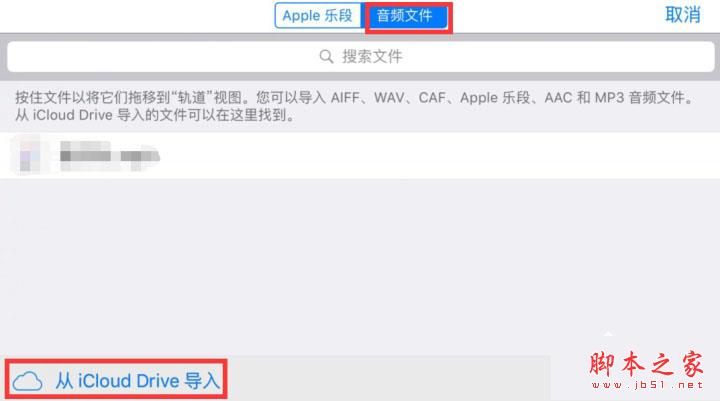Click the magnifier icon in search bar

(326, 57)
